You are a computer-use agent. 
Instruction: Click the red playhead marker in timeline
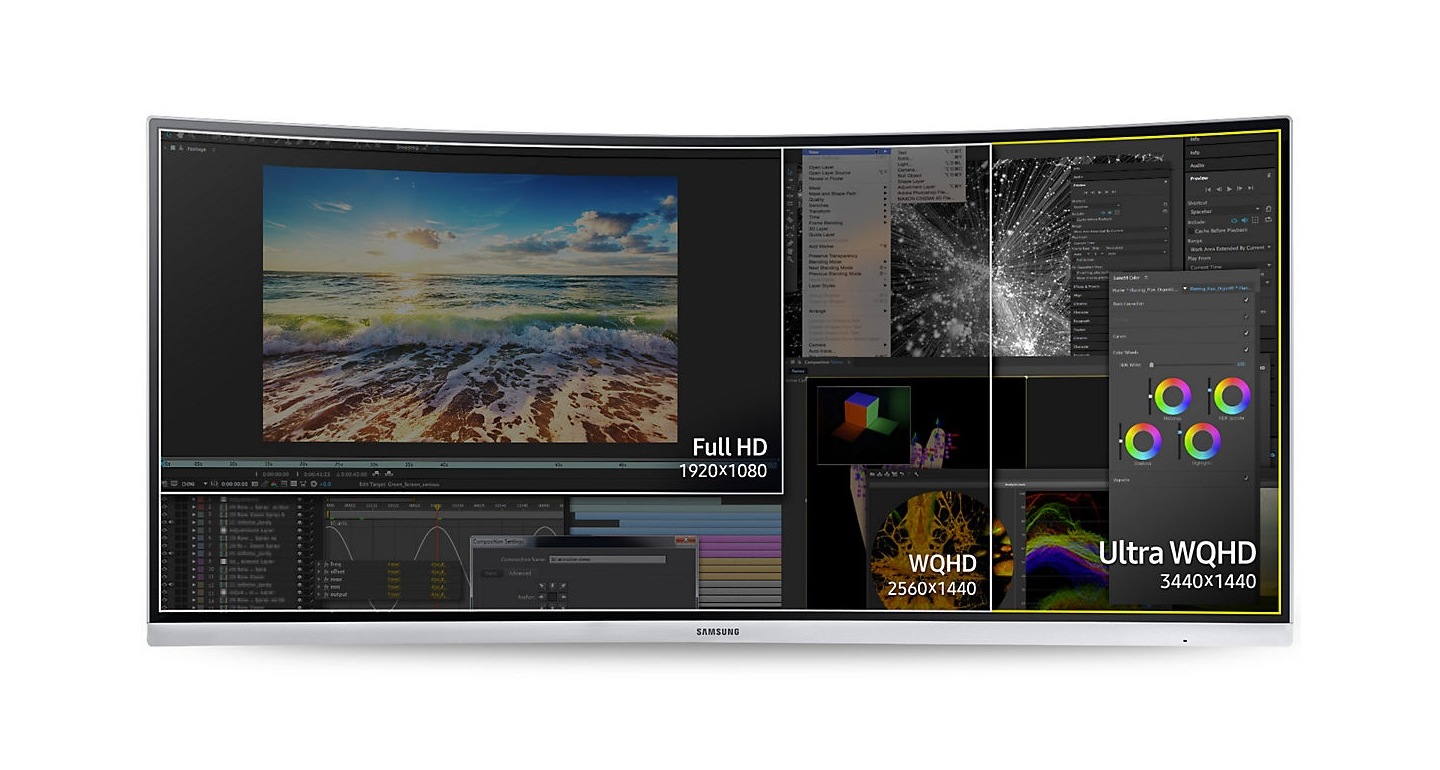tap(437, 507)
